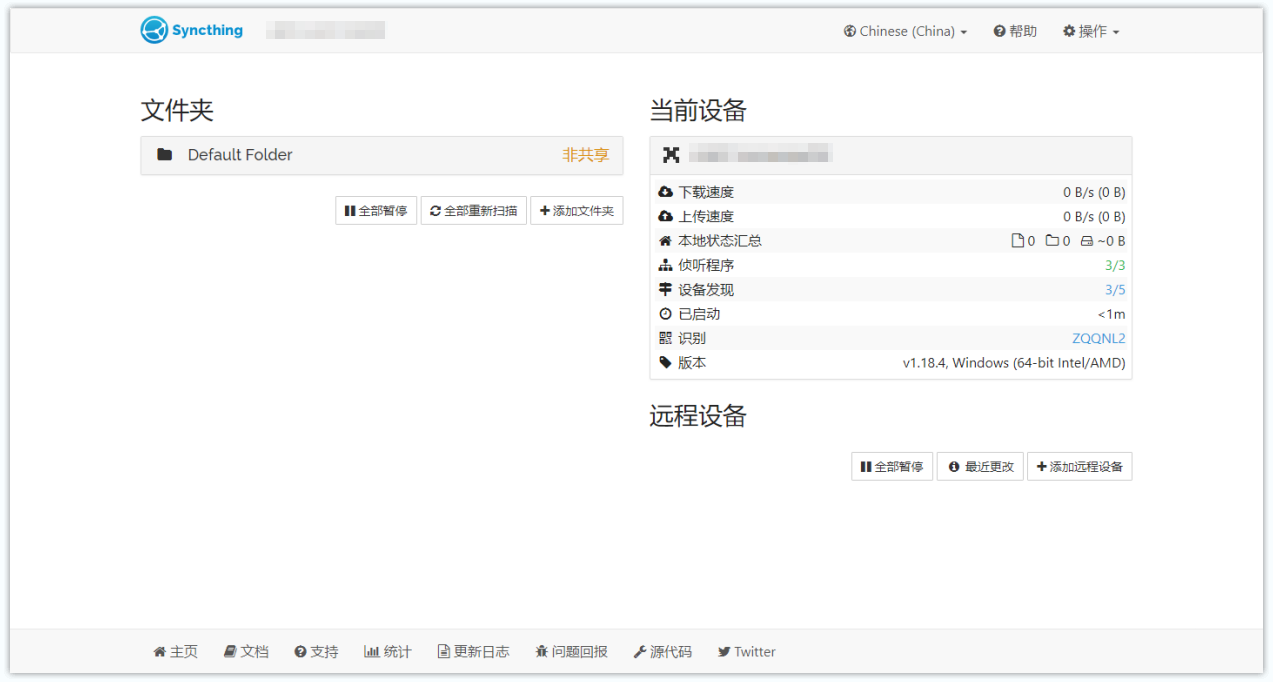Click the Twitter bird icon in footer
The image size is (1273, 682).
pos(724,652)
